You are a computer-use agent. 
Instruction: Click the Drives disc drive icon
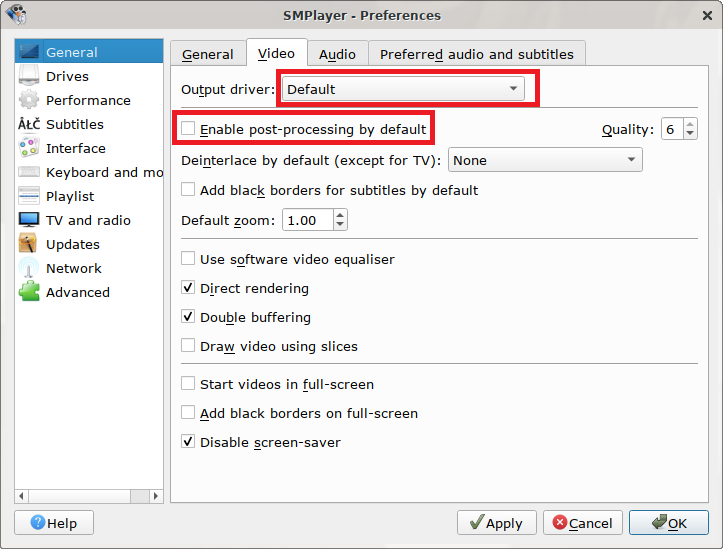[x=29, y=76]
